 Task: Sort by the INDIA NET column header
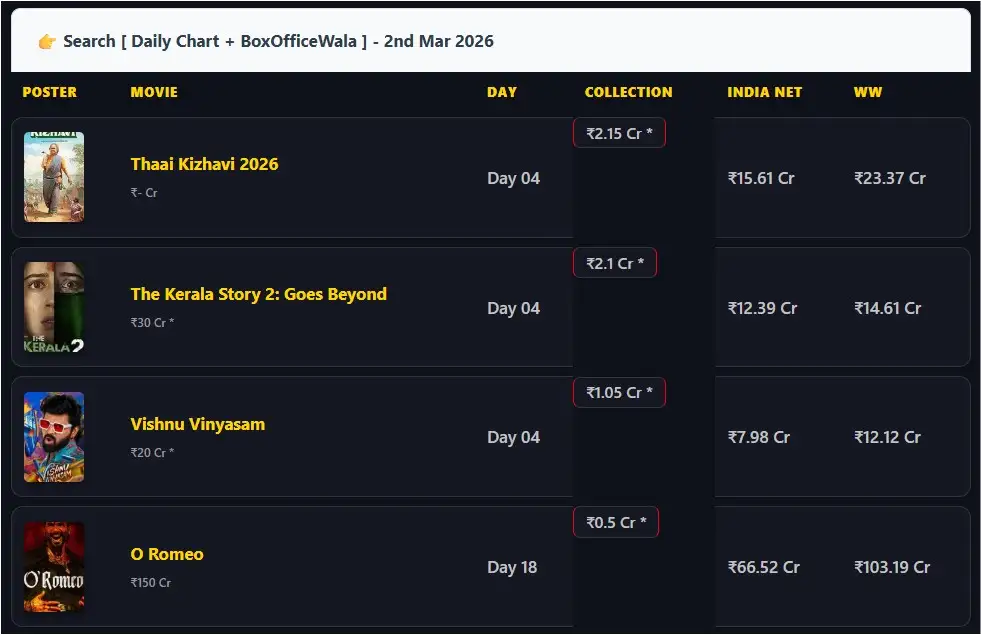[x=765, y=92]
